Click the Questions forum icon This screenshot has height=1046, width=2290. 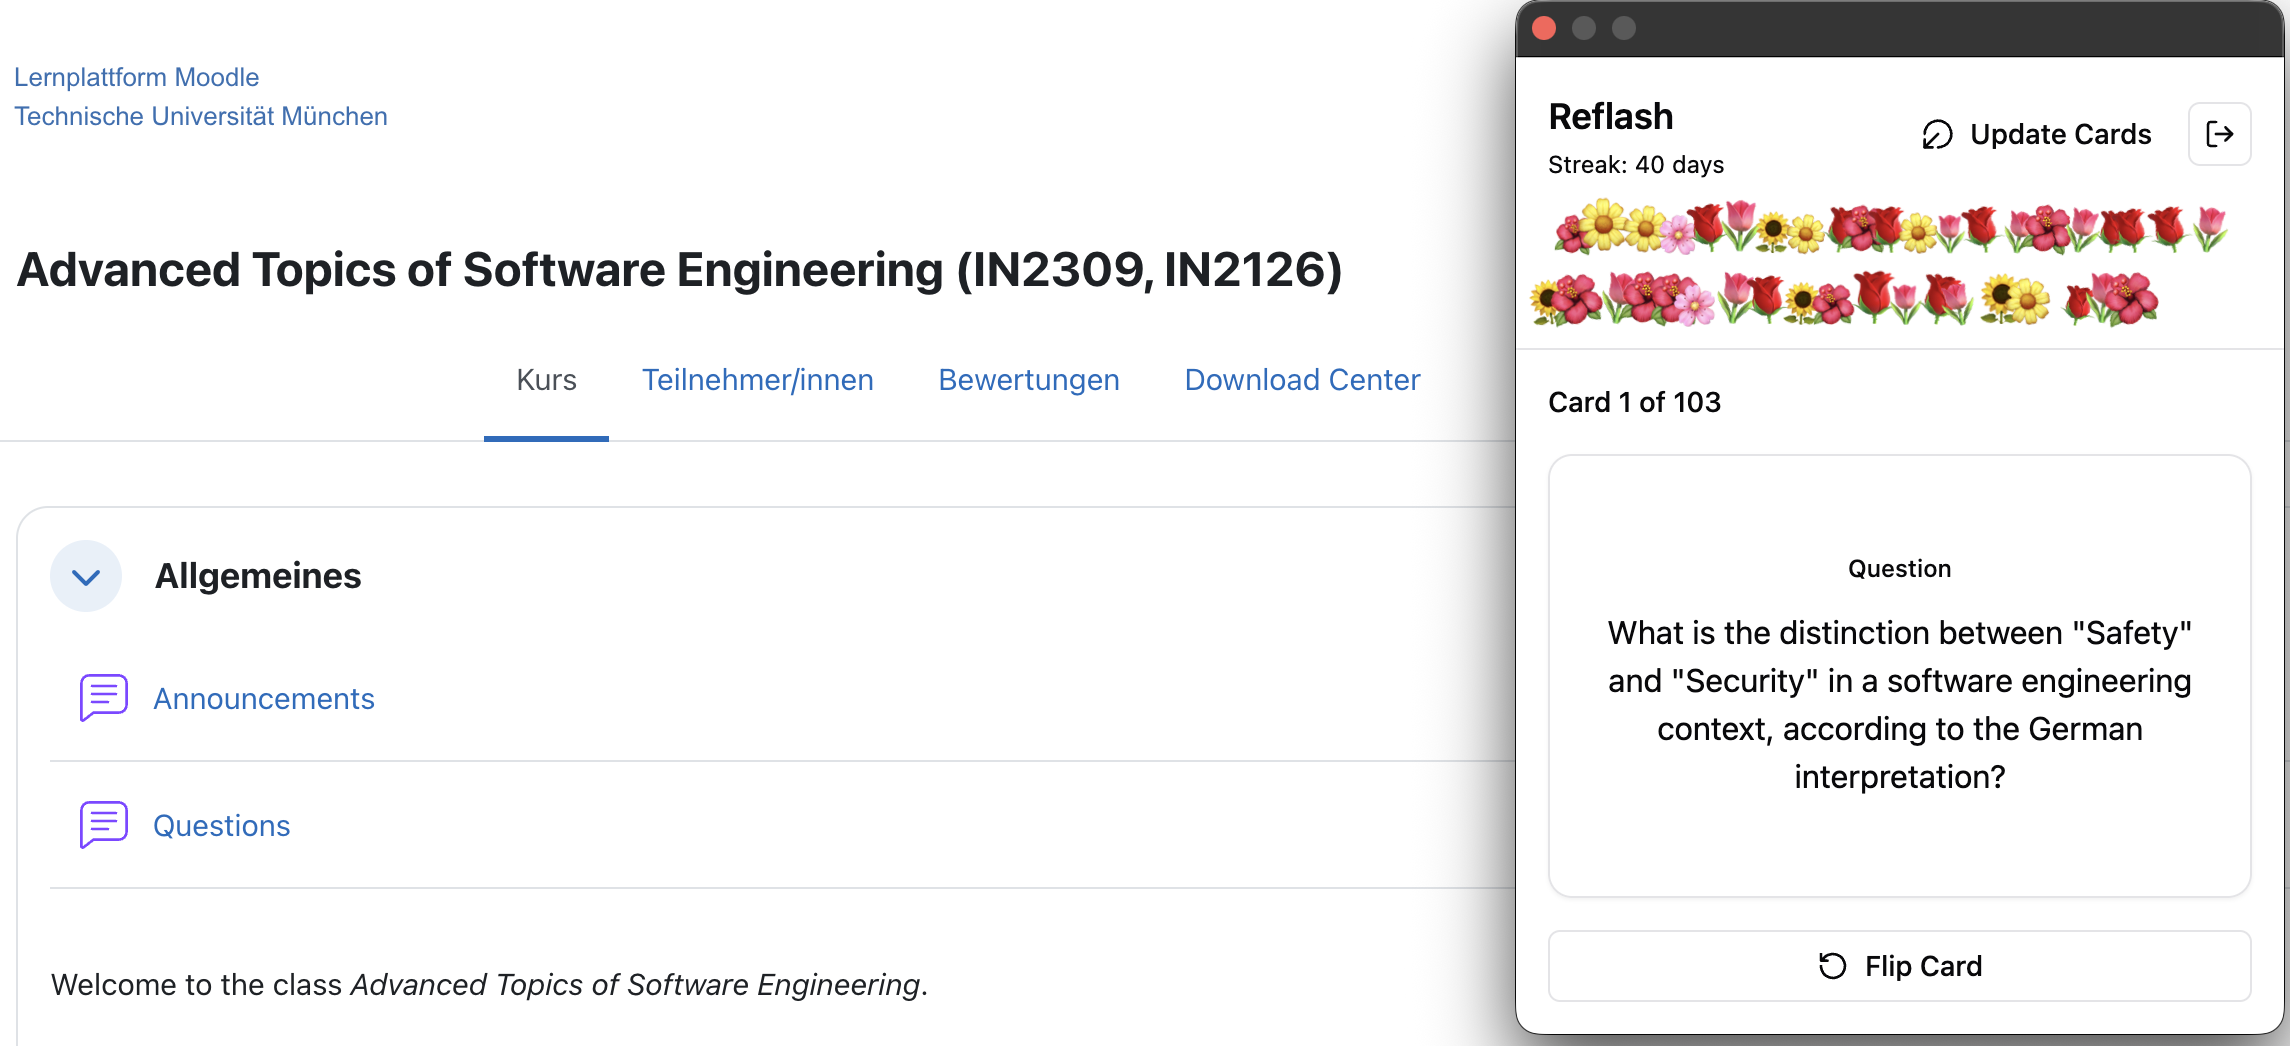pos(103,825)
